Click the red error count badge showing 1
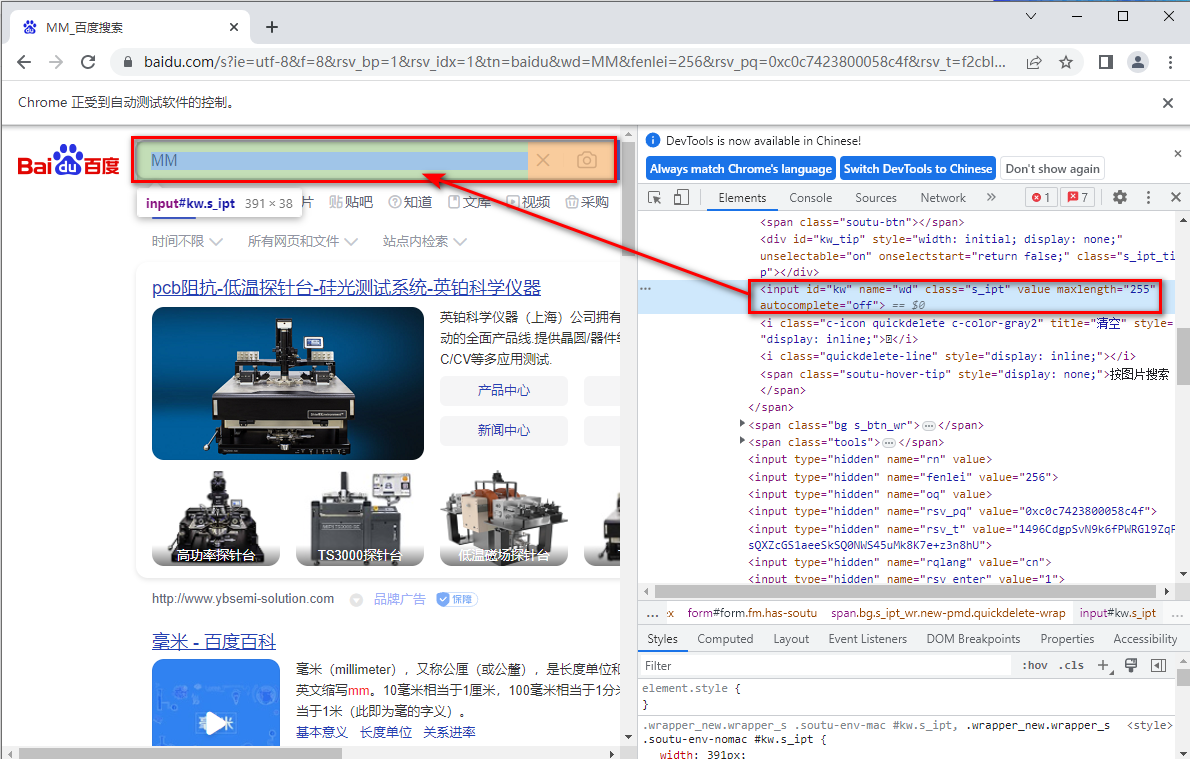Screen dimensions: 1190x759 tap(1040, 197)
